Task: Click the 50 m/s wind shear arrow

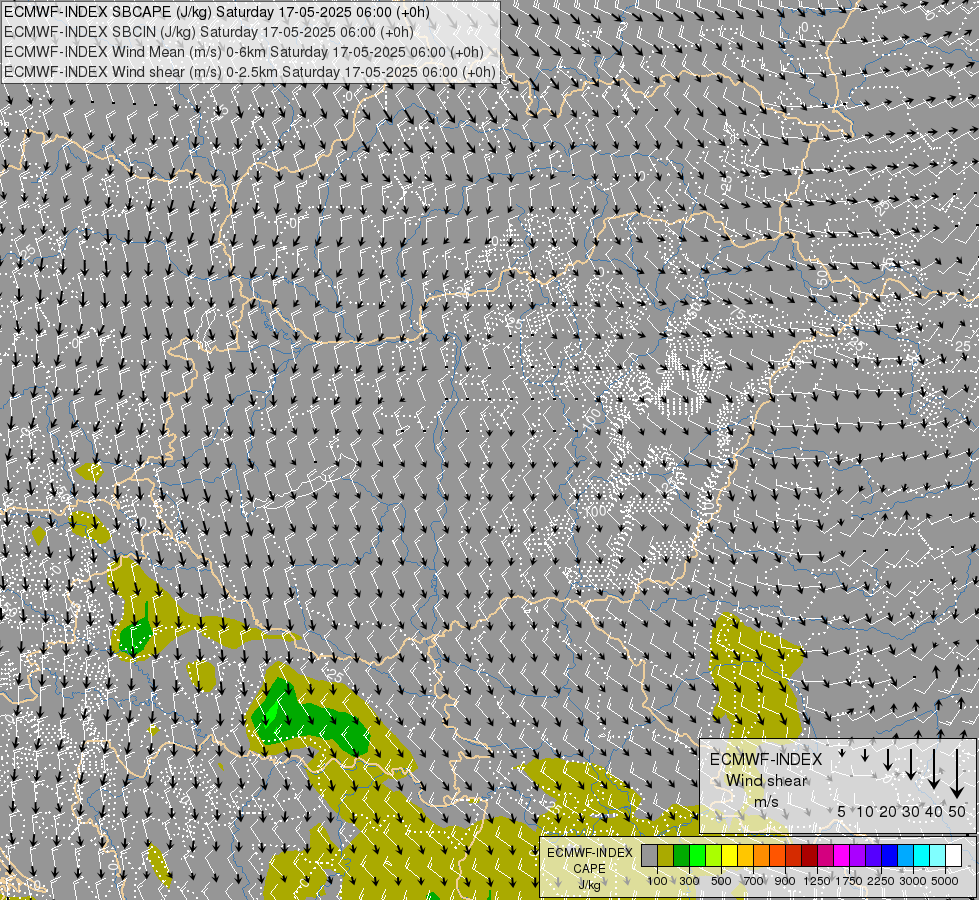Action: pyautogui.click(x=957, y=774)
